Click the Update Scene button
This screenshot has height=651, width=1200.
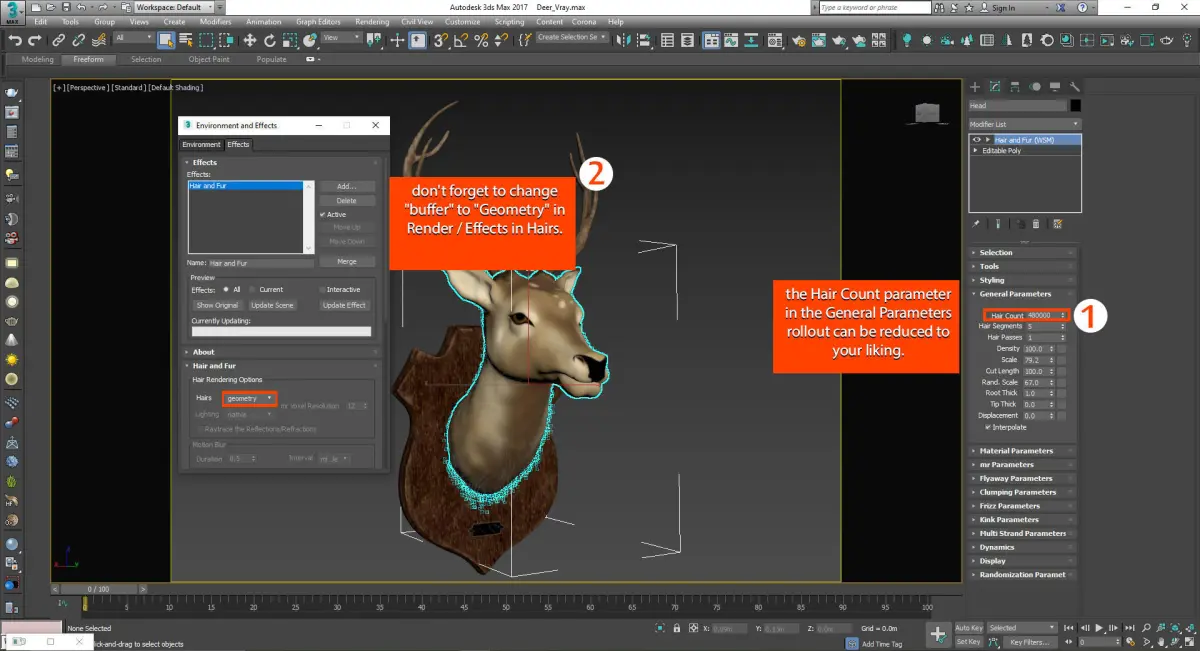pos(272,305)
